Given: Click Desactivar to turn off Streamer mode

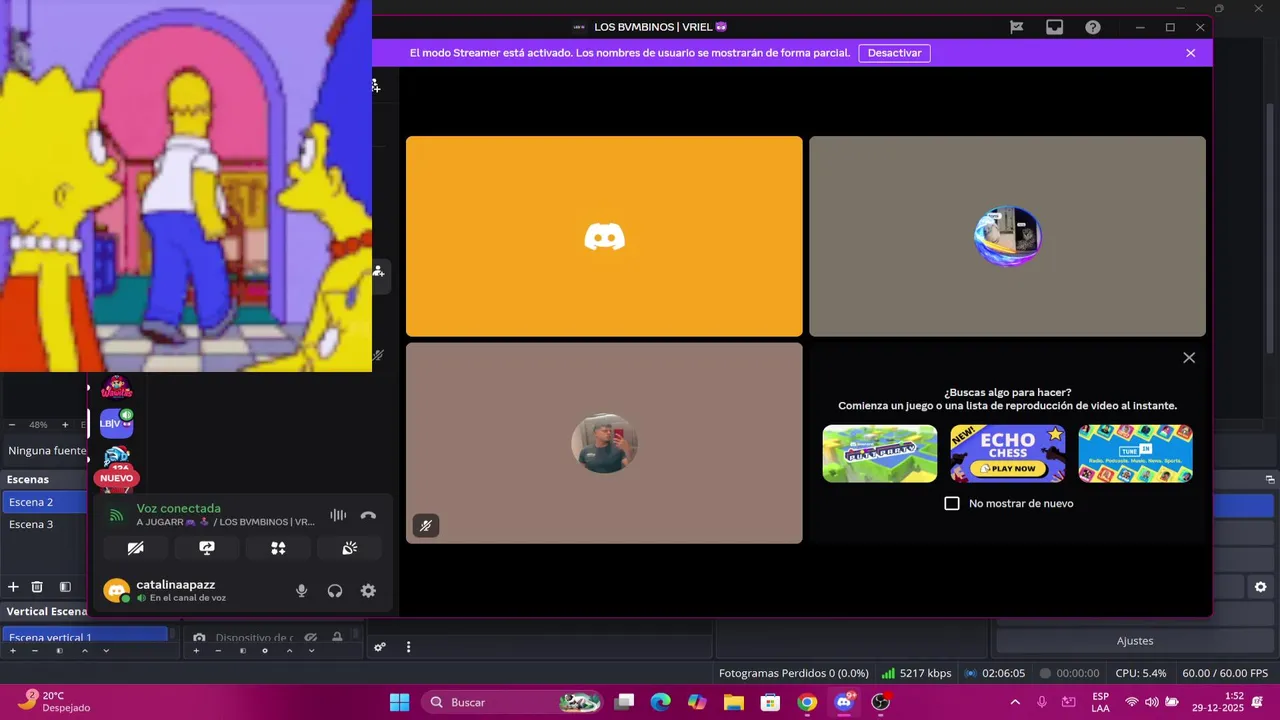Looking at the screenshot, I should pos(894,53).
